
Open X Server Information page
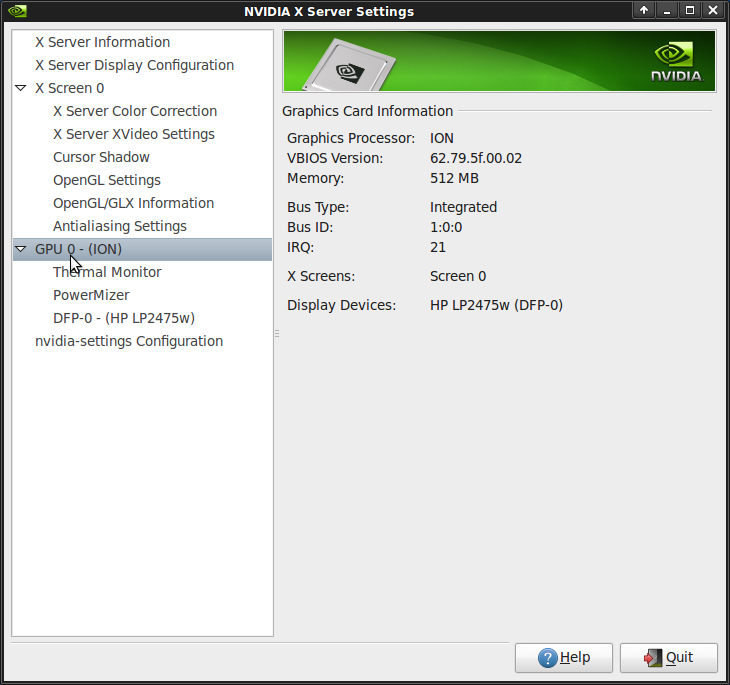[102, 42]
